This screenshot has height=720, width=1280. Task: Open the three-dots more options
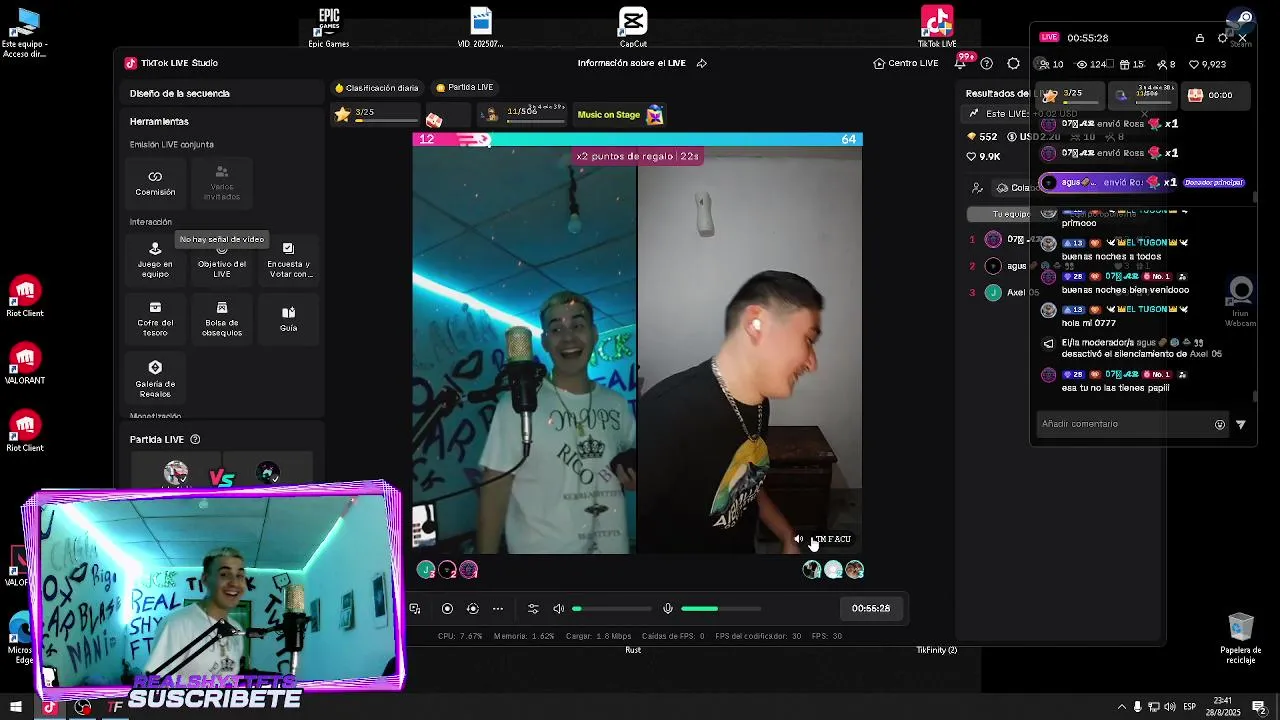tap(498, 608)
